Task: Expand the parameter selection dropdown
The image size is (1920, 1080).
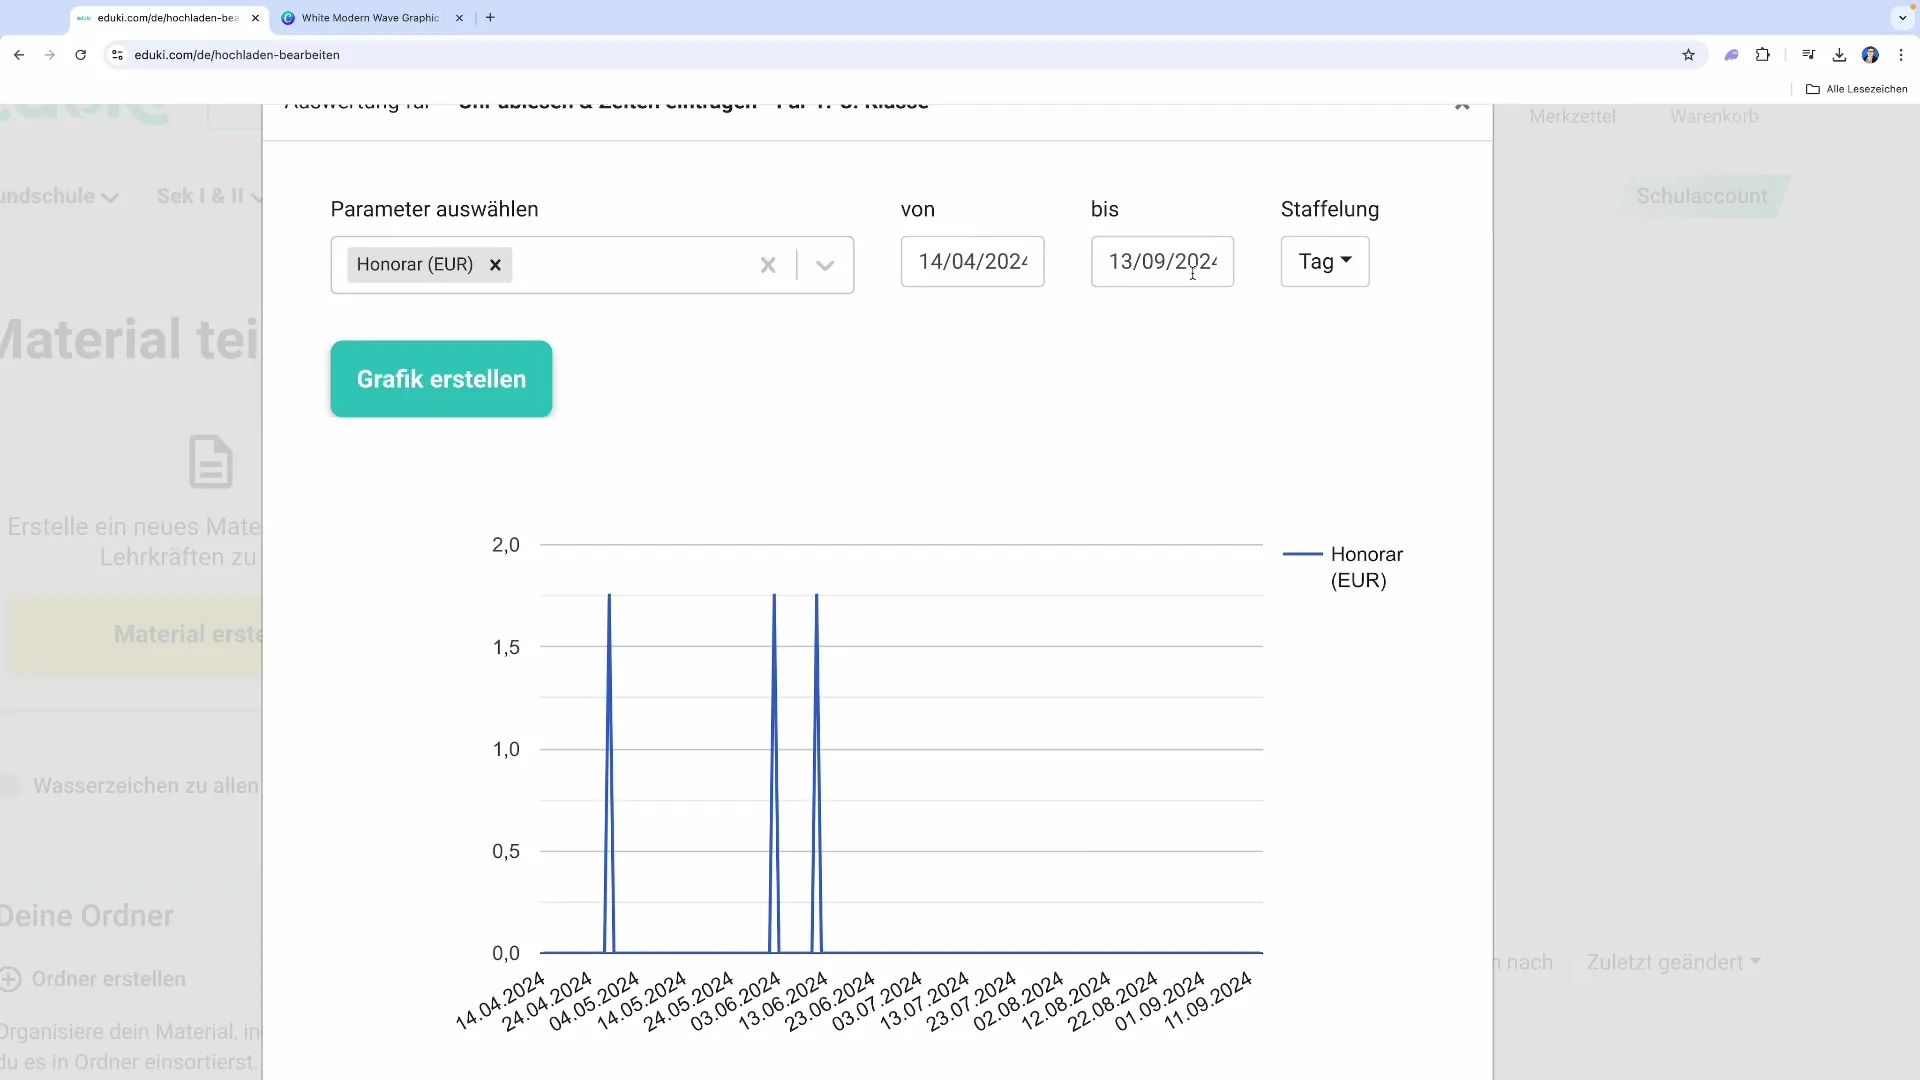Action: pyautogui.click(x=825, y=265)
